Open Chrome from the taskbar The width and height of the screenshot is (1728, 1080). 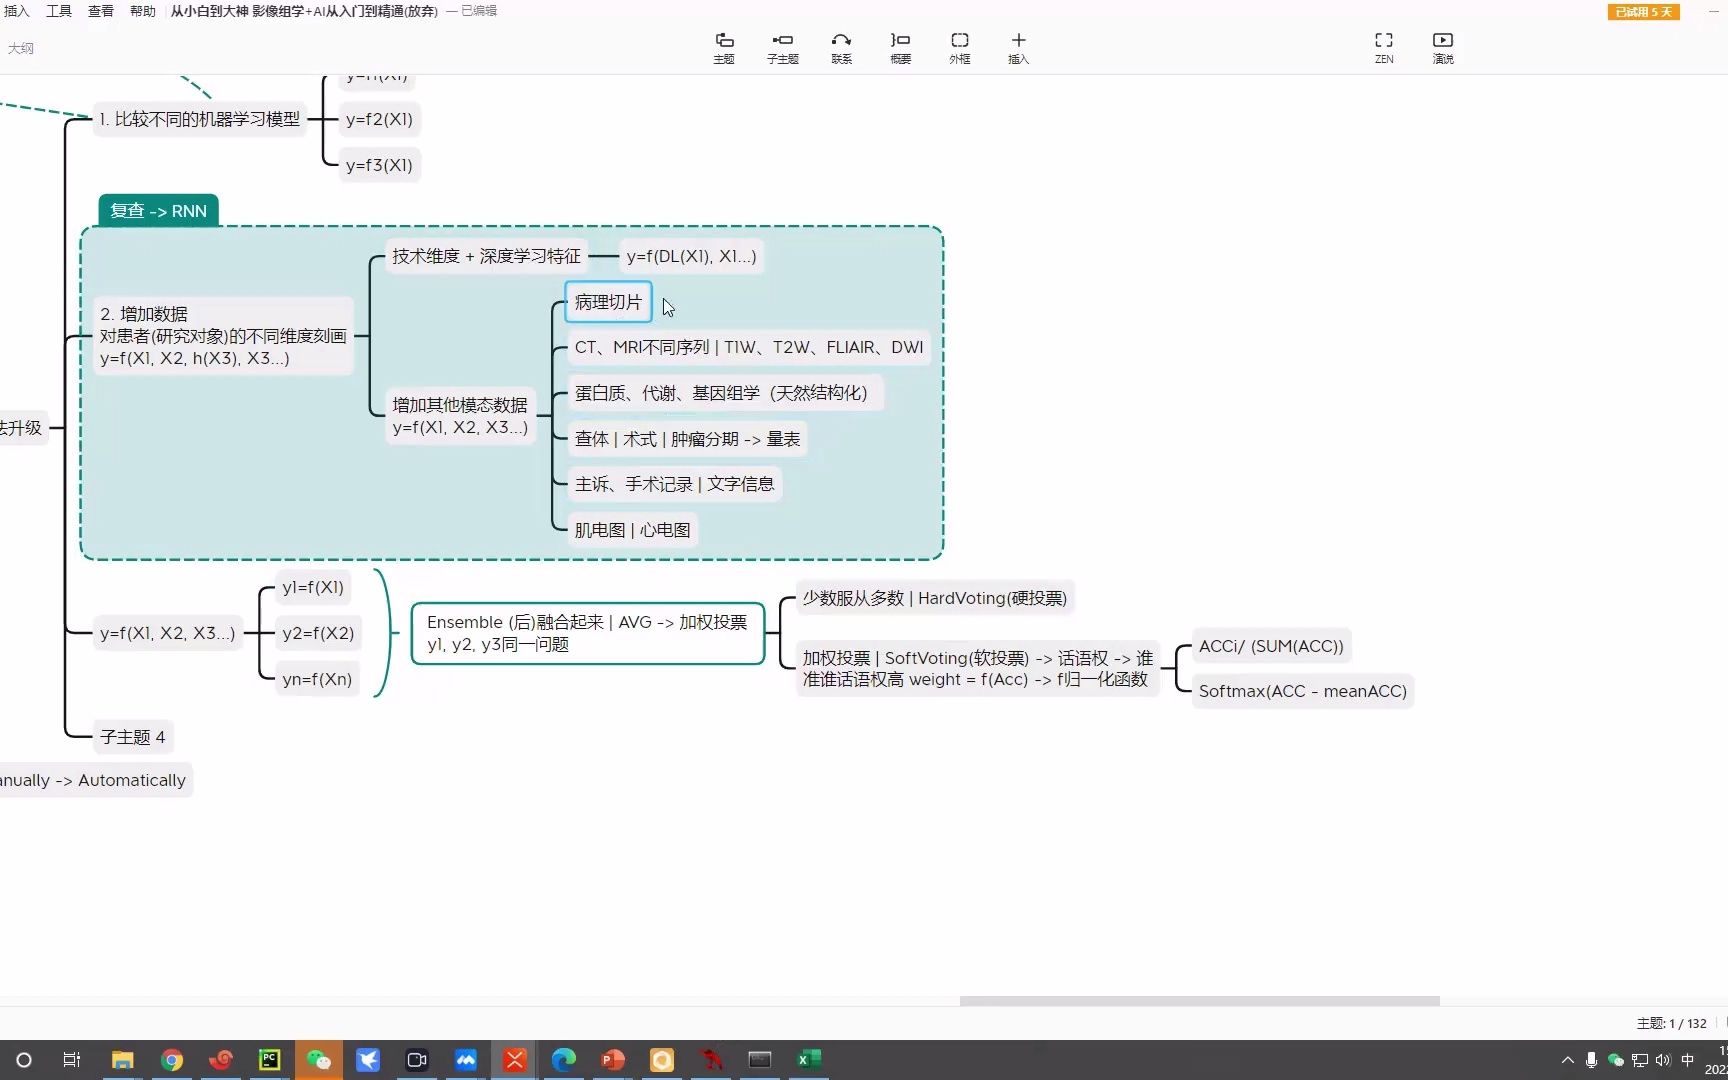(172, 1060)
